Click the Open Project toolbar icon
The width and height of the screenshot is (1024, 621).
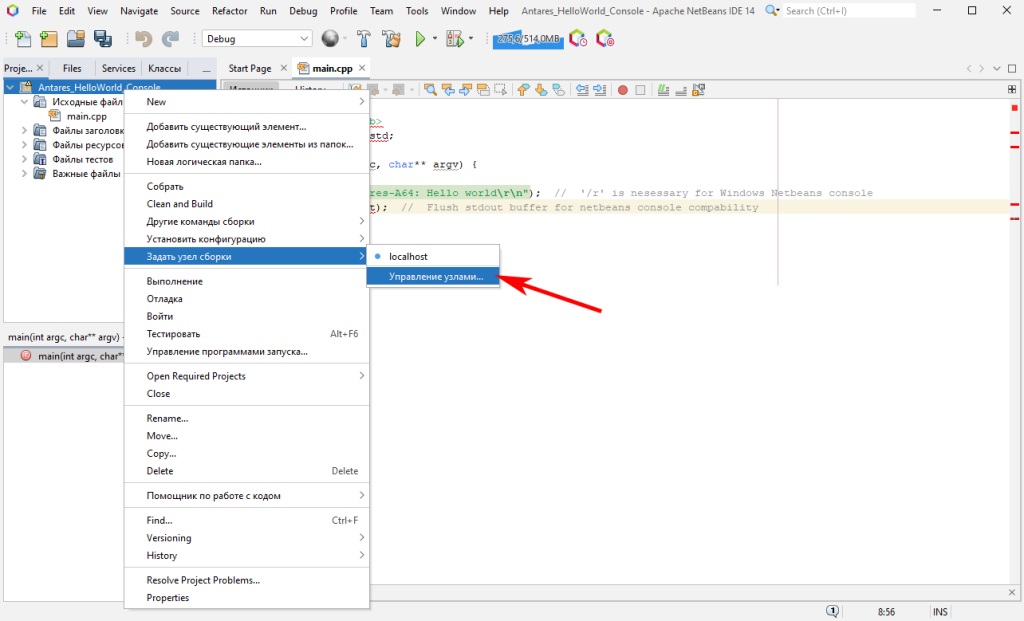pyautogui.click(x=76, y=39)
